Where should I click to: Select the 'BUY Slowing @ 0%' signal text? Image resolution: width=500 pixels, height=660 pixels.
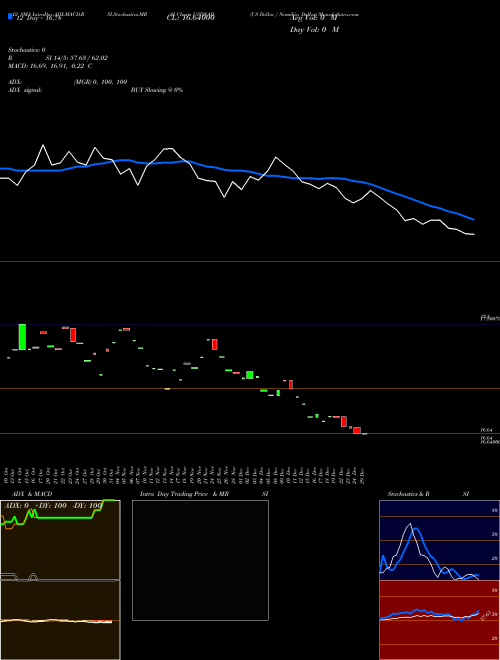click(157, 90)
